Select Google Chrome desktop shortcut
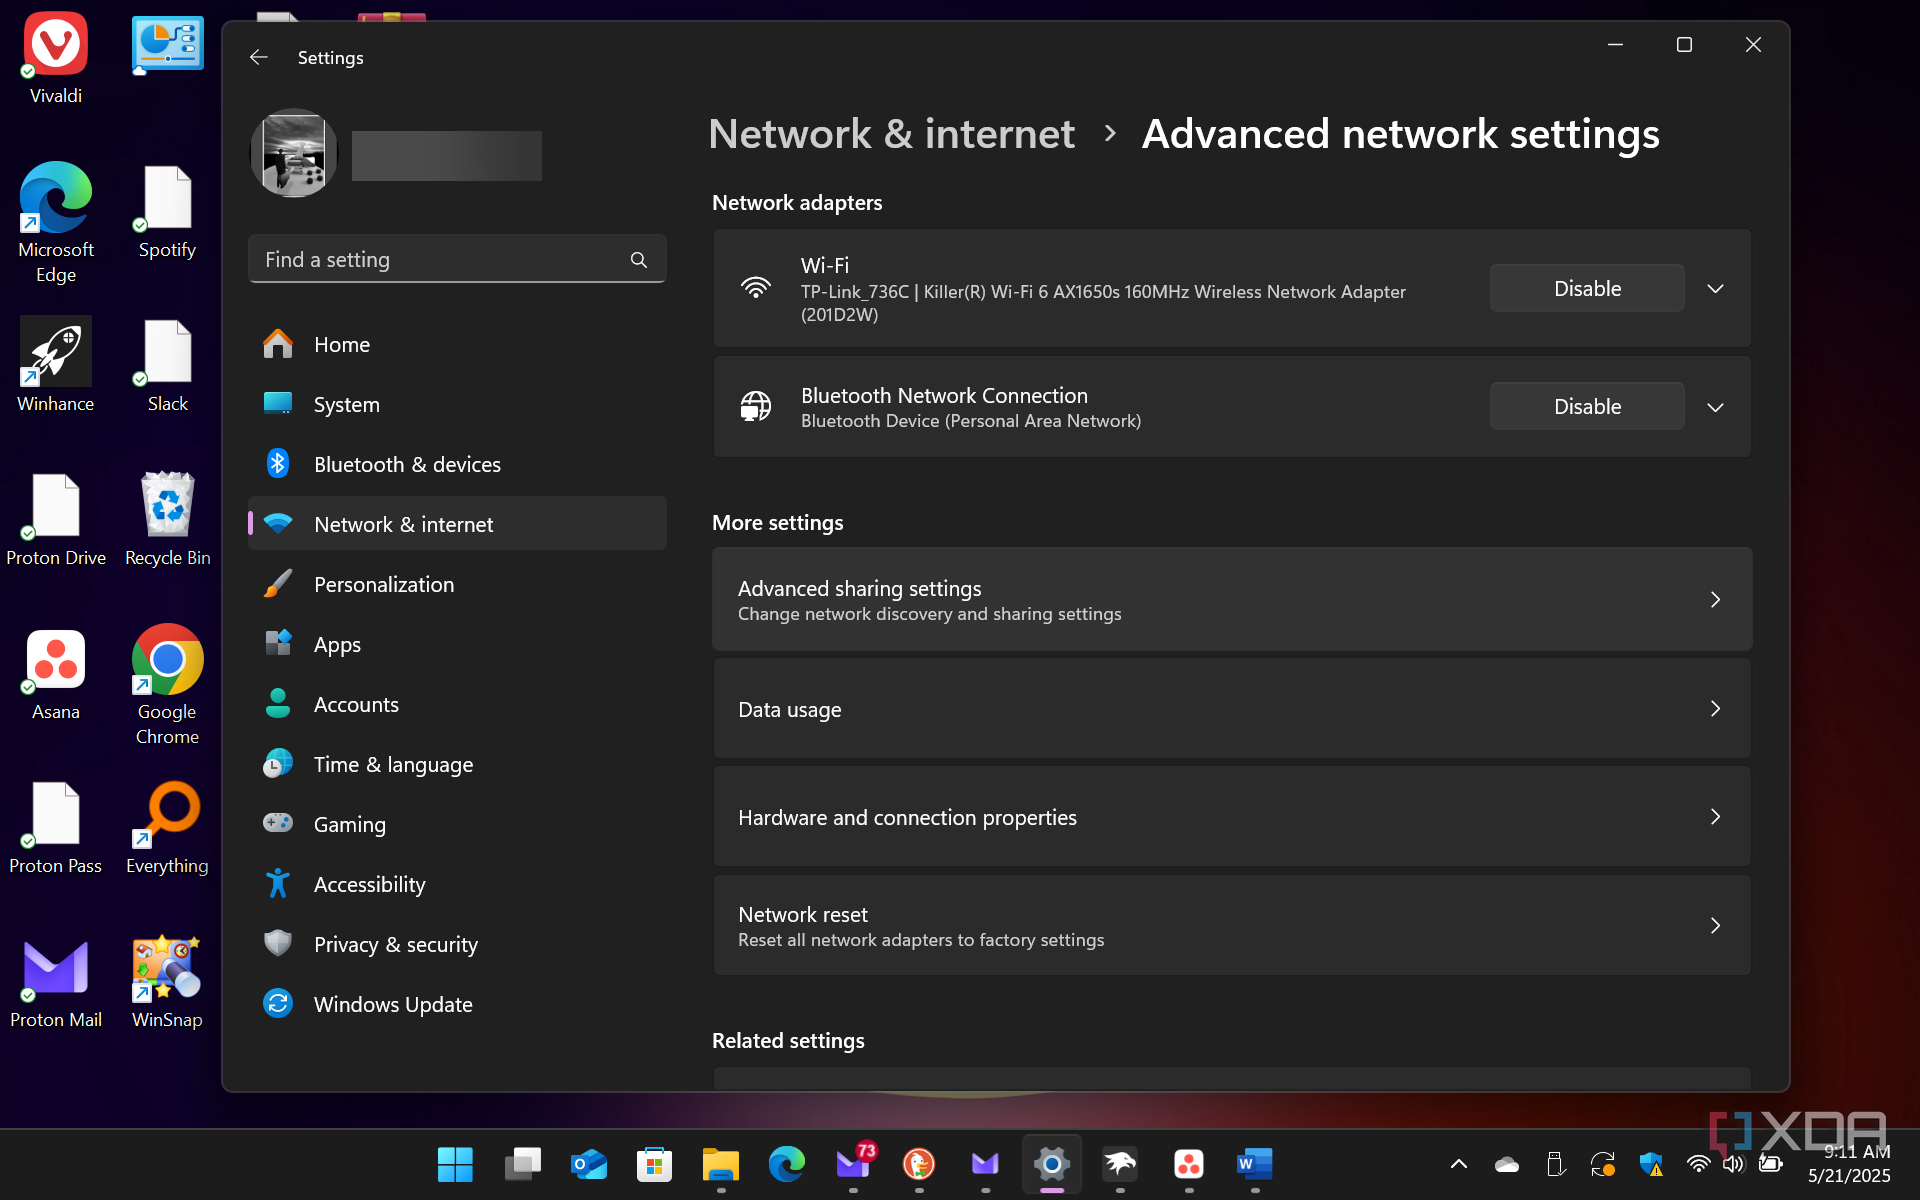1920x1200 pixels. click(x=168, y=684)
